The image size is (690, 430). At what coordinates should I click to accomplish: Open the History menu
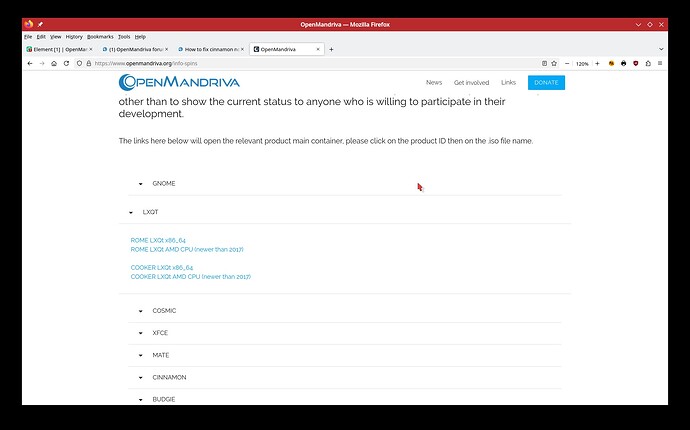[x=74, y=37]
